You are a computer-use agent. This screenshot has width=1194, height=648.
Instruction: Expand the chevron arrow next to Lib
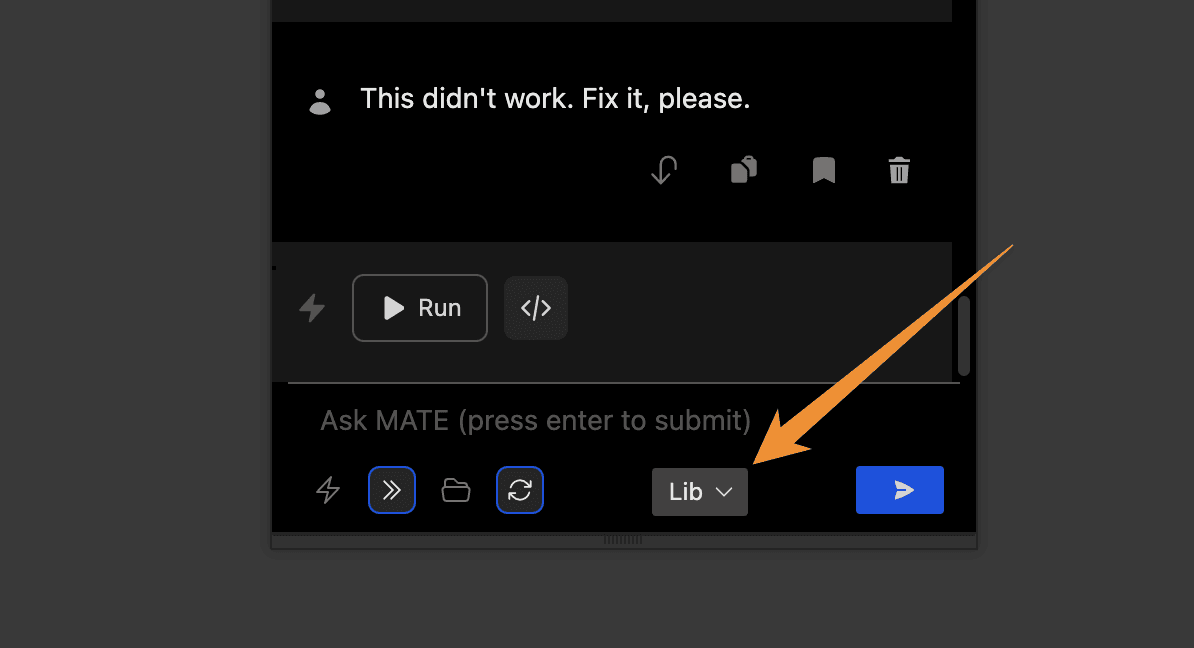(x=724, y=493)
